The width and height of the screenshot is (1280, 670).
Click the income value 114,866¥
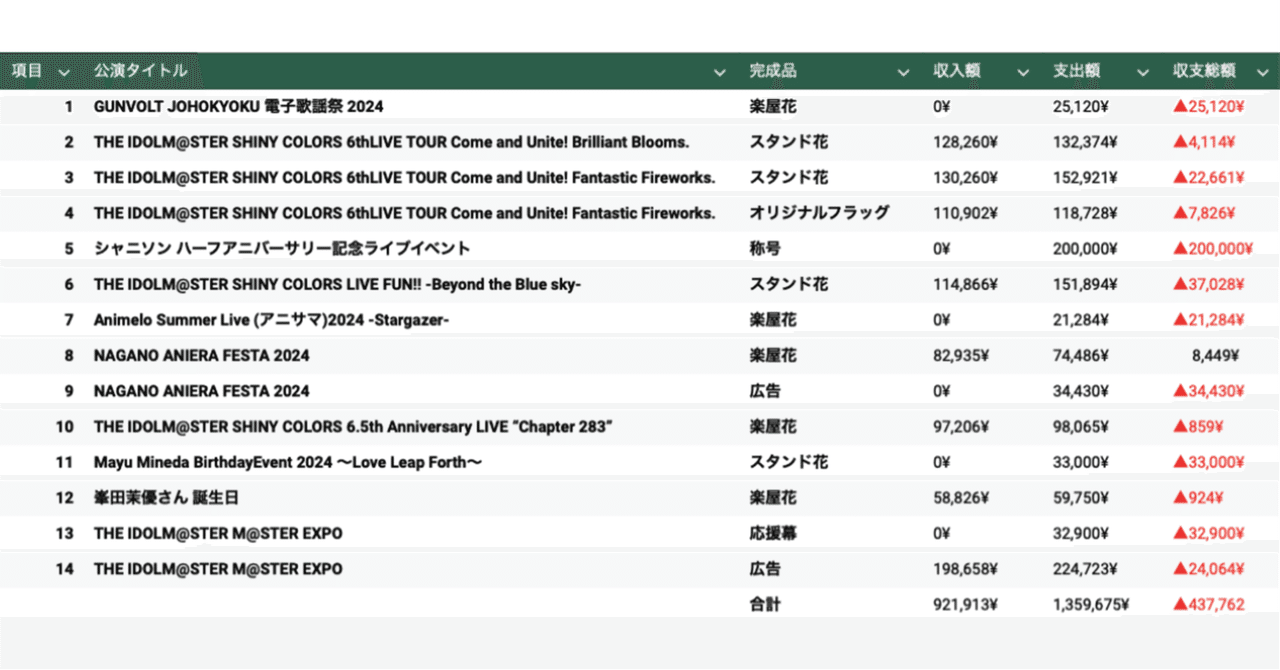tap(965, 284)
